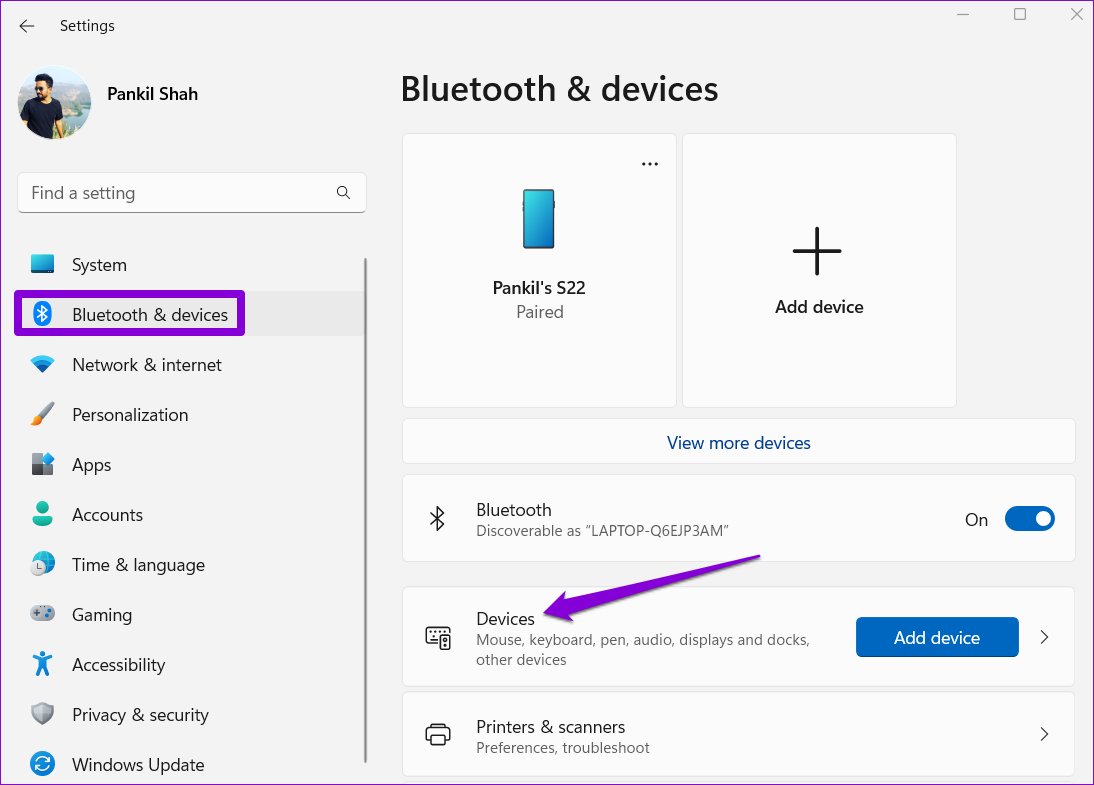Click the Gaming controller icon
1094x785 pixels.
(x=42, y=615)
